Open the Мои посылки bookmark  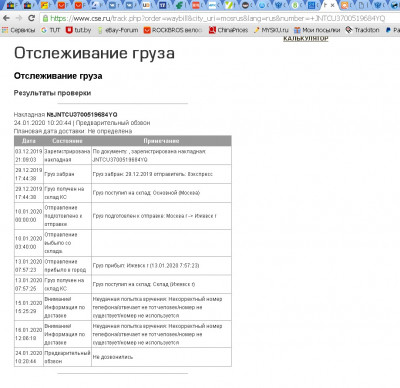tap(317, 30)
